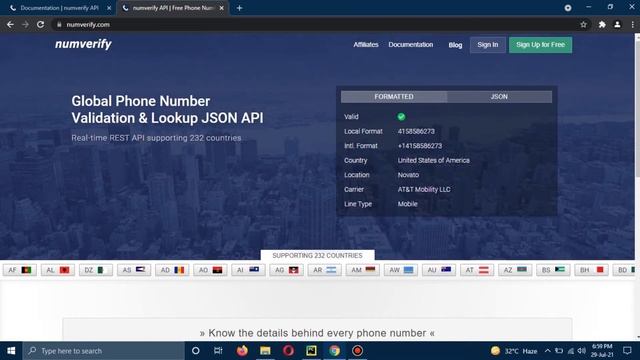Select the AR Argentina country badge
This screenshot has height=360, width=640.
point(324,270)
